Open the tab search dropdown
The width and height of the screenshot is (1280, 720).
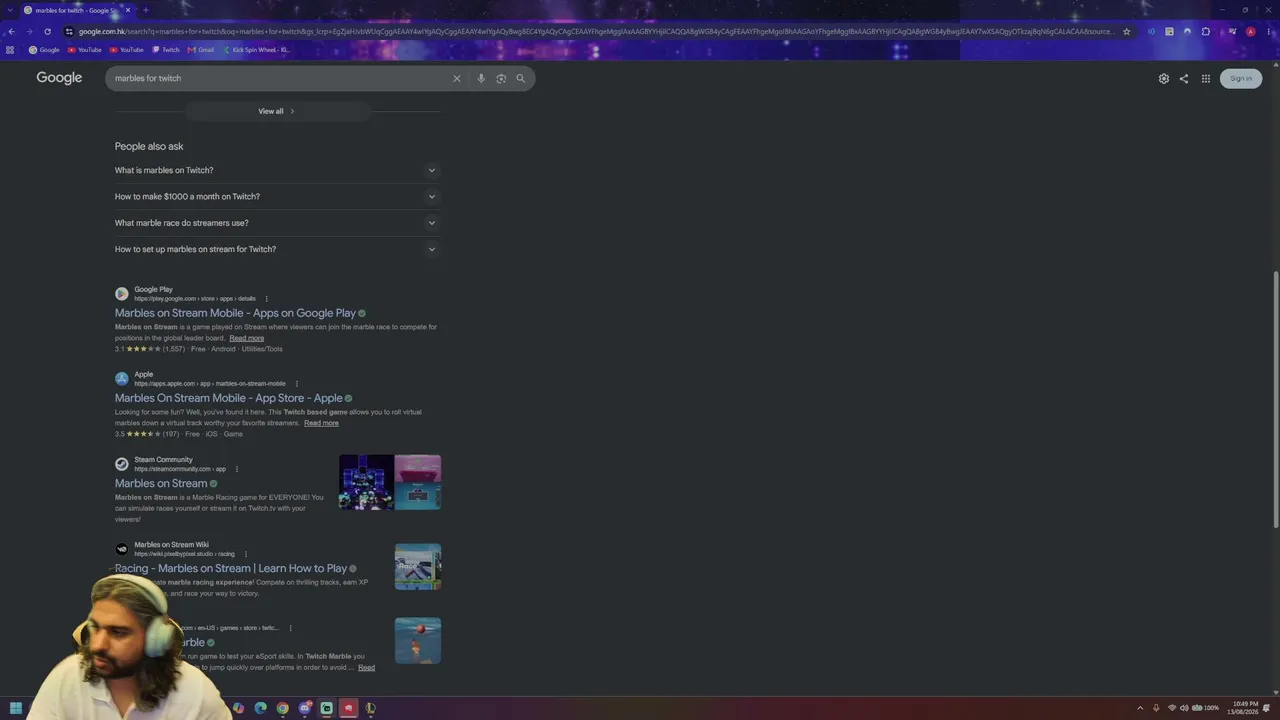click(9, 10)
